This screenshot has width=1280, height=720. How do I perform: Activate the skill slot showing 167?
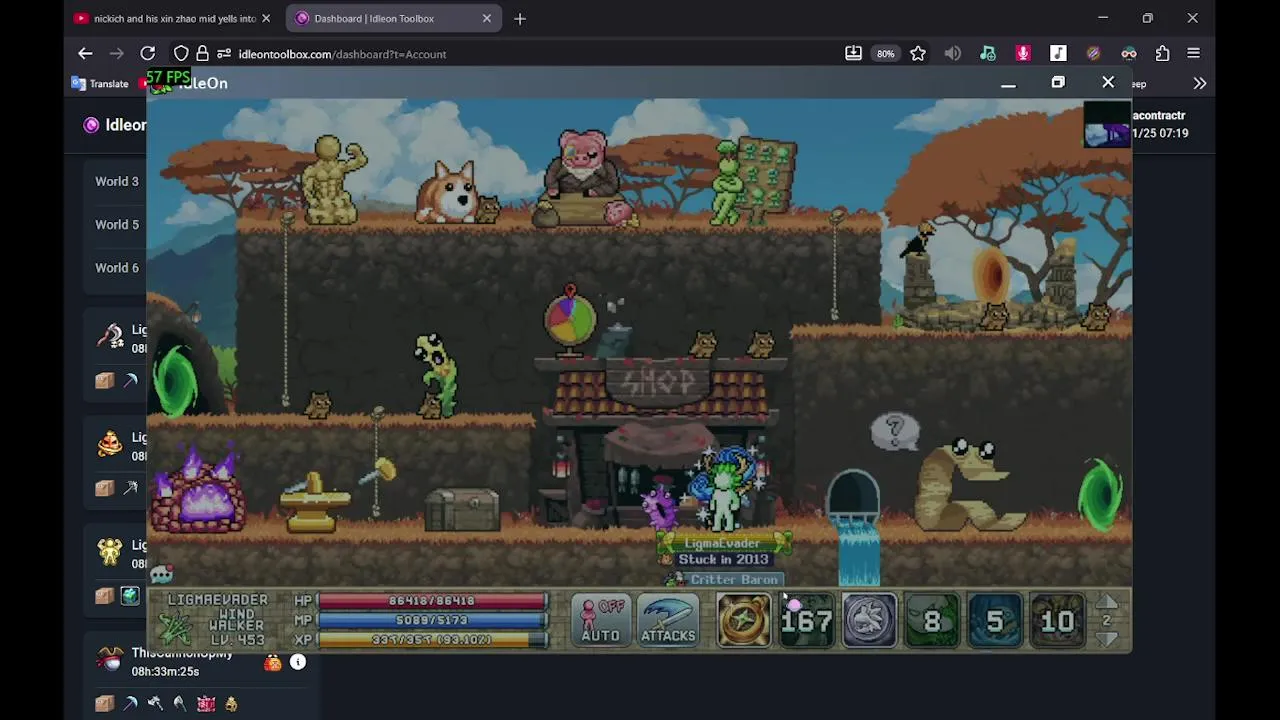pos(807,620)
